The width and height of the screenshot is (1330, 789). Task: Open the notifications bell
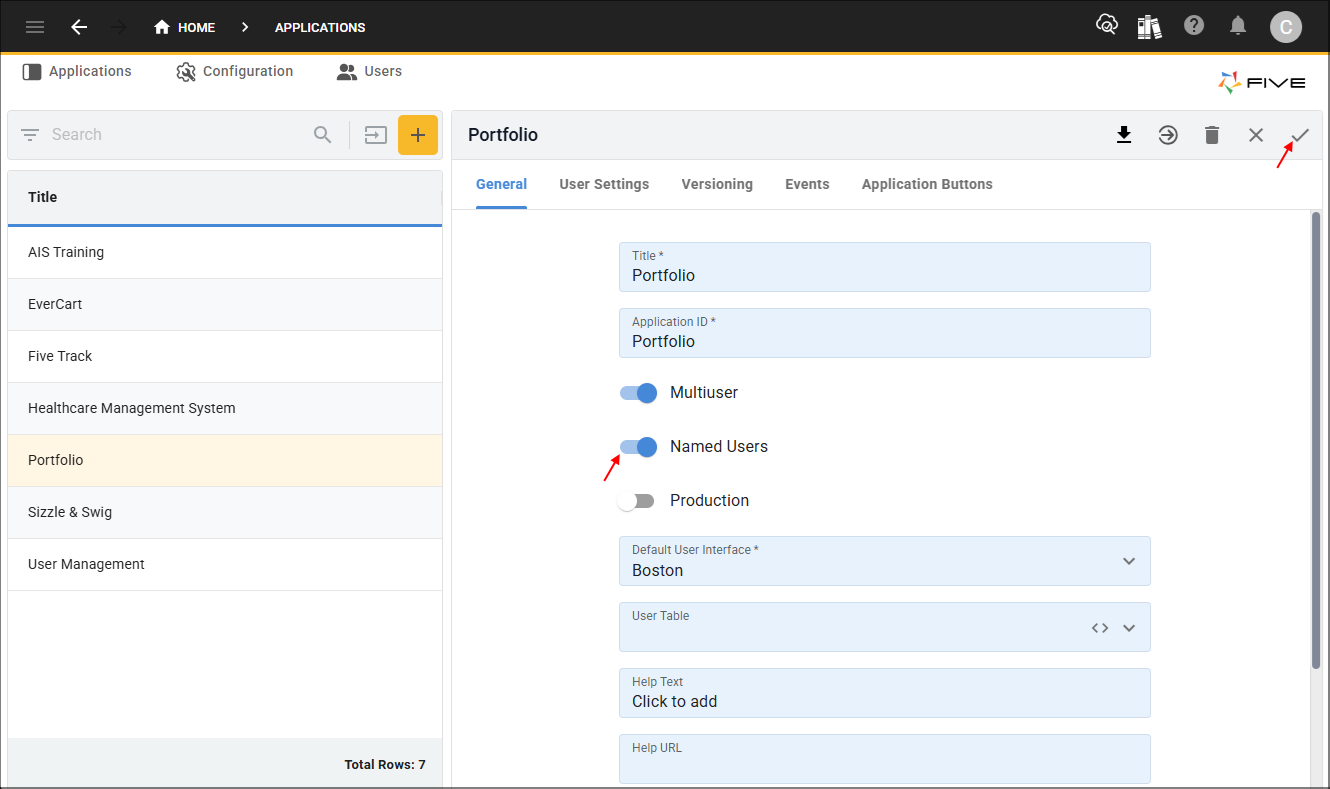pyautogui.click(x=1238, y=26)
